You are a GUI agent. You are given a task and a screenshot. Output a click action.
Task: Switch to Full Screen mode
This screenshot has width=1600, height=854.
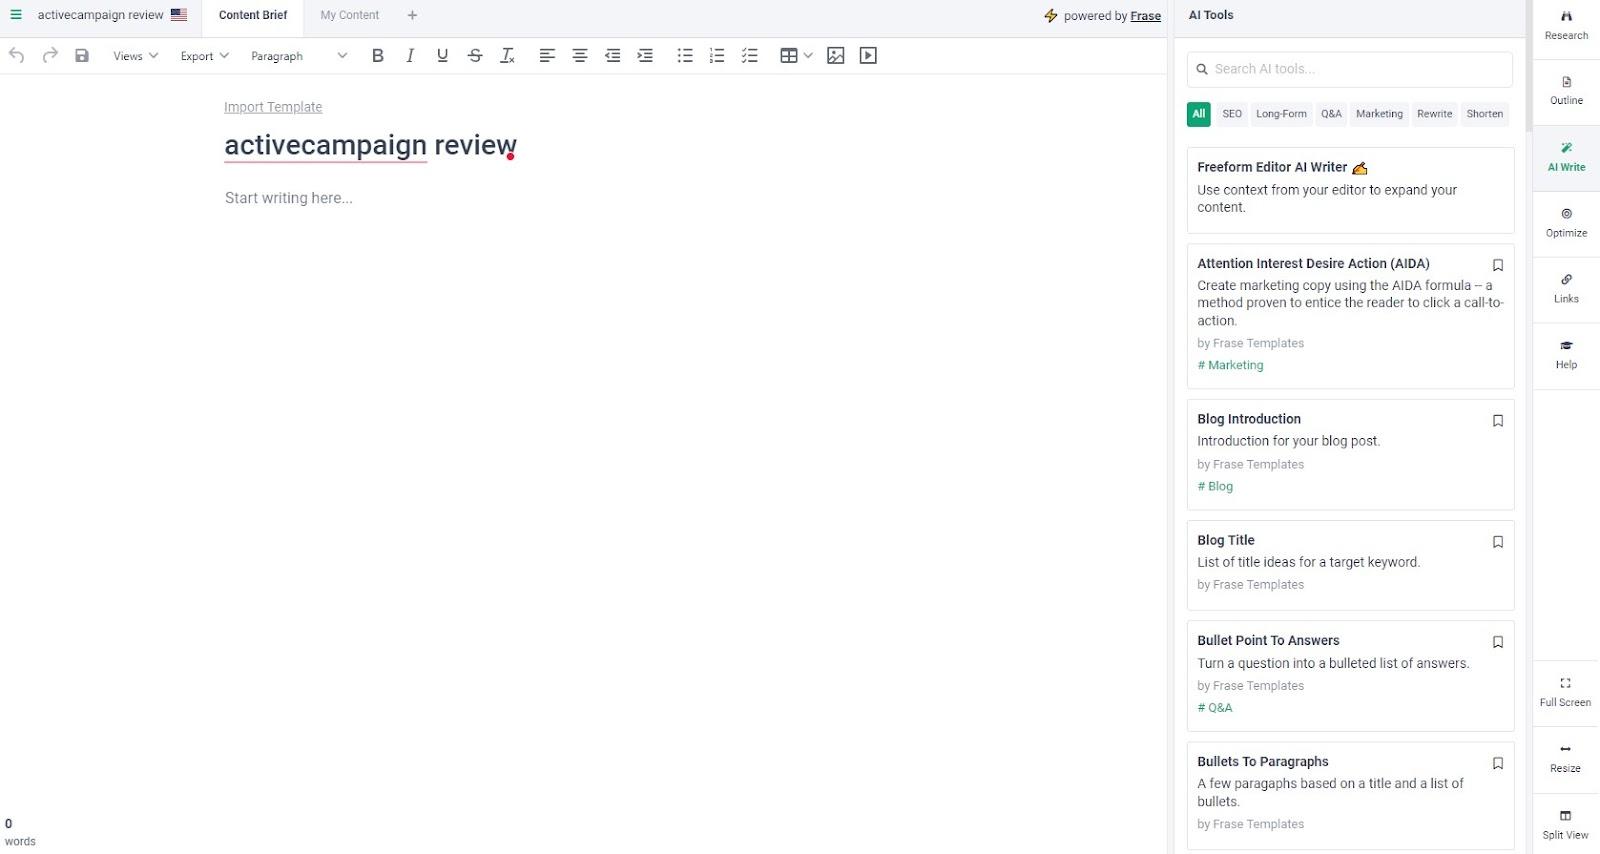click(1566, 692)
